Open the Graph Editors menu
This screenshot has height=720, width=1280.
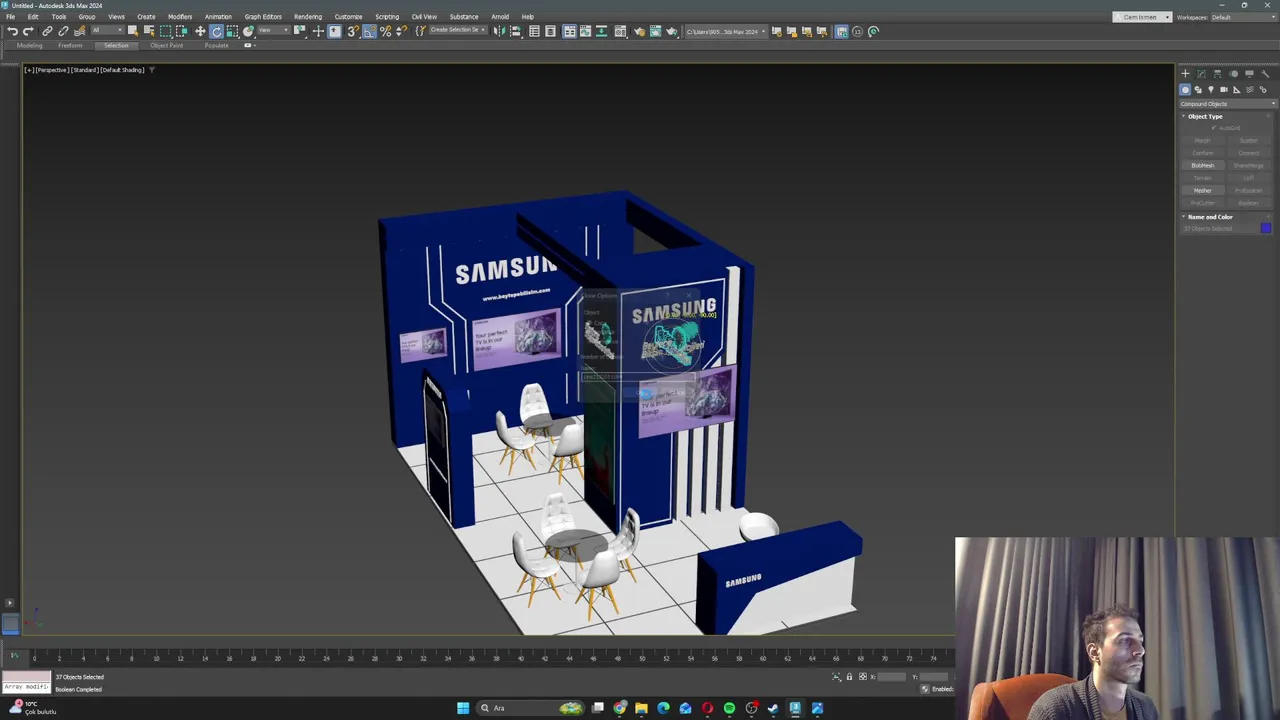[x=263, y=17]
